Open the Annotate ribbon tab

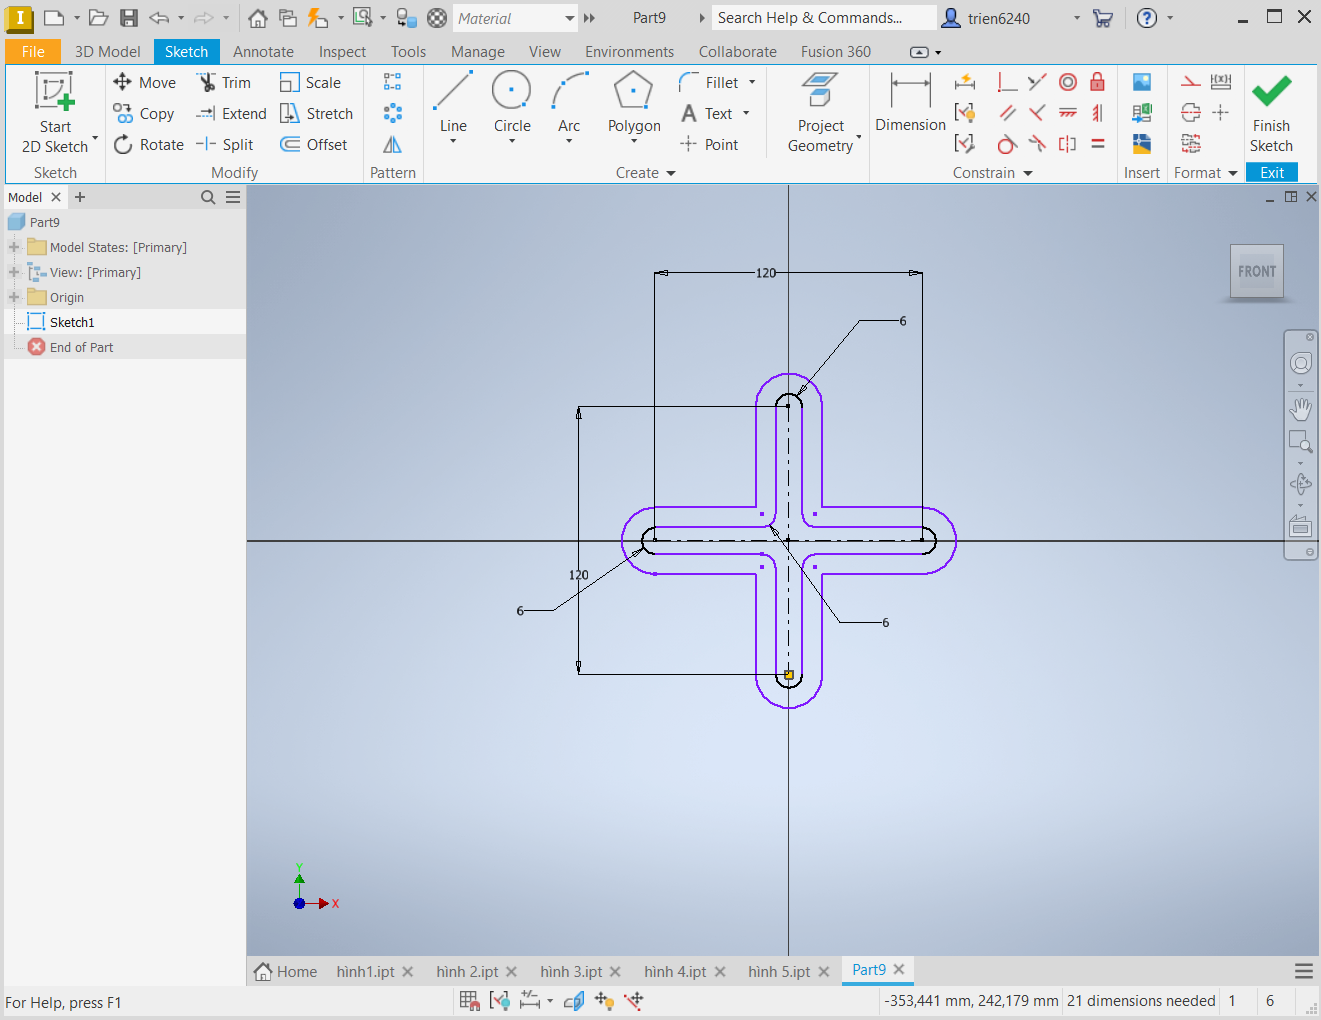point(263,52)
